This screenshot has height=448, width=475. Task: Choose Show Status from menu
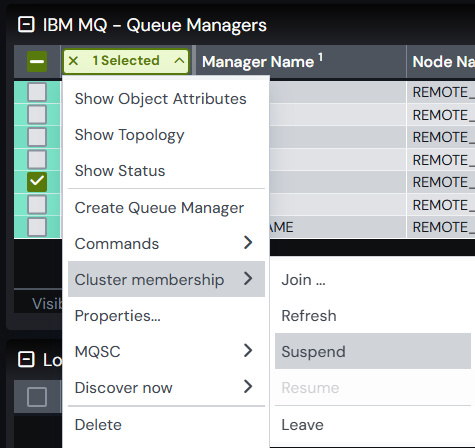click(166, 171)
